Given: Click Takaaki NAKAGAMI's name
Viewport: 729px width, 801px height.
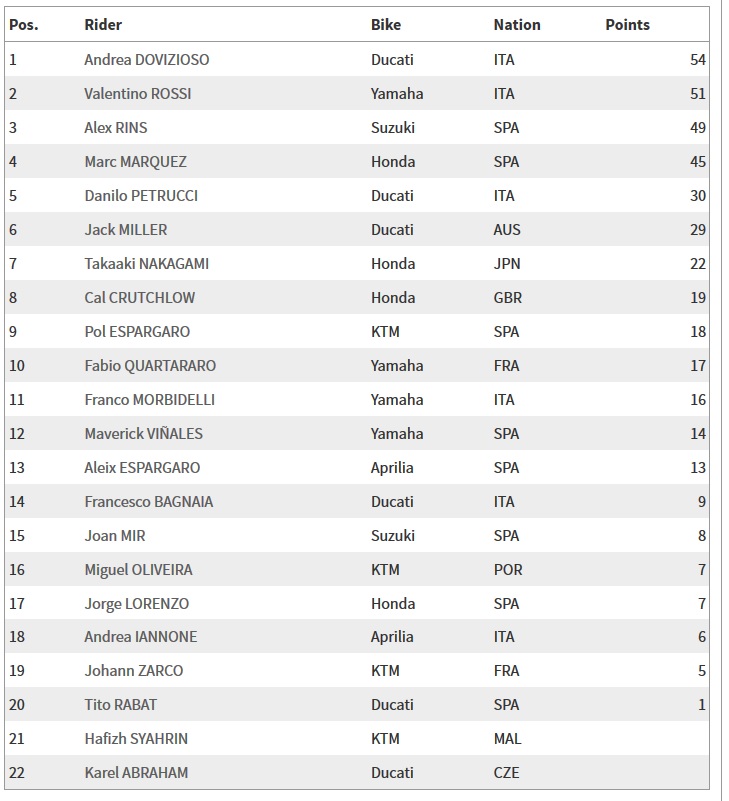Looking at the screenshot, I should 147,264.
